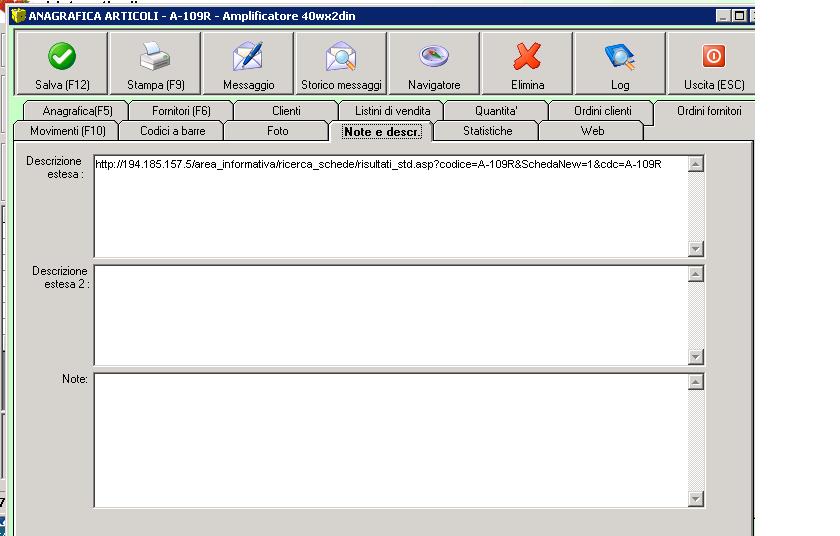Click the Salva (F12) green checkmark button
This screenshot has height=536, width=840.
pyautogui.click(x=62, y=63)
